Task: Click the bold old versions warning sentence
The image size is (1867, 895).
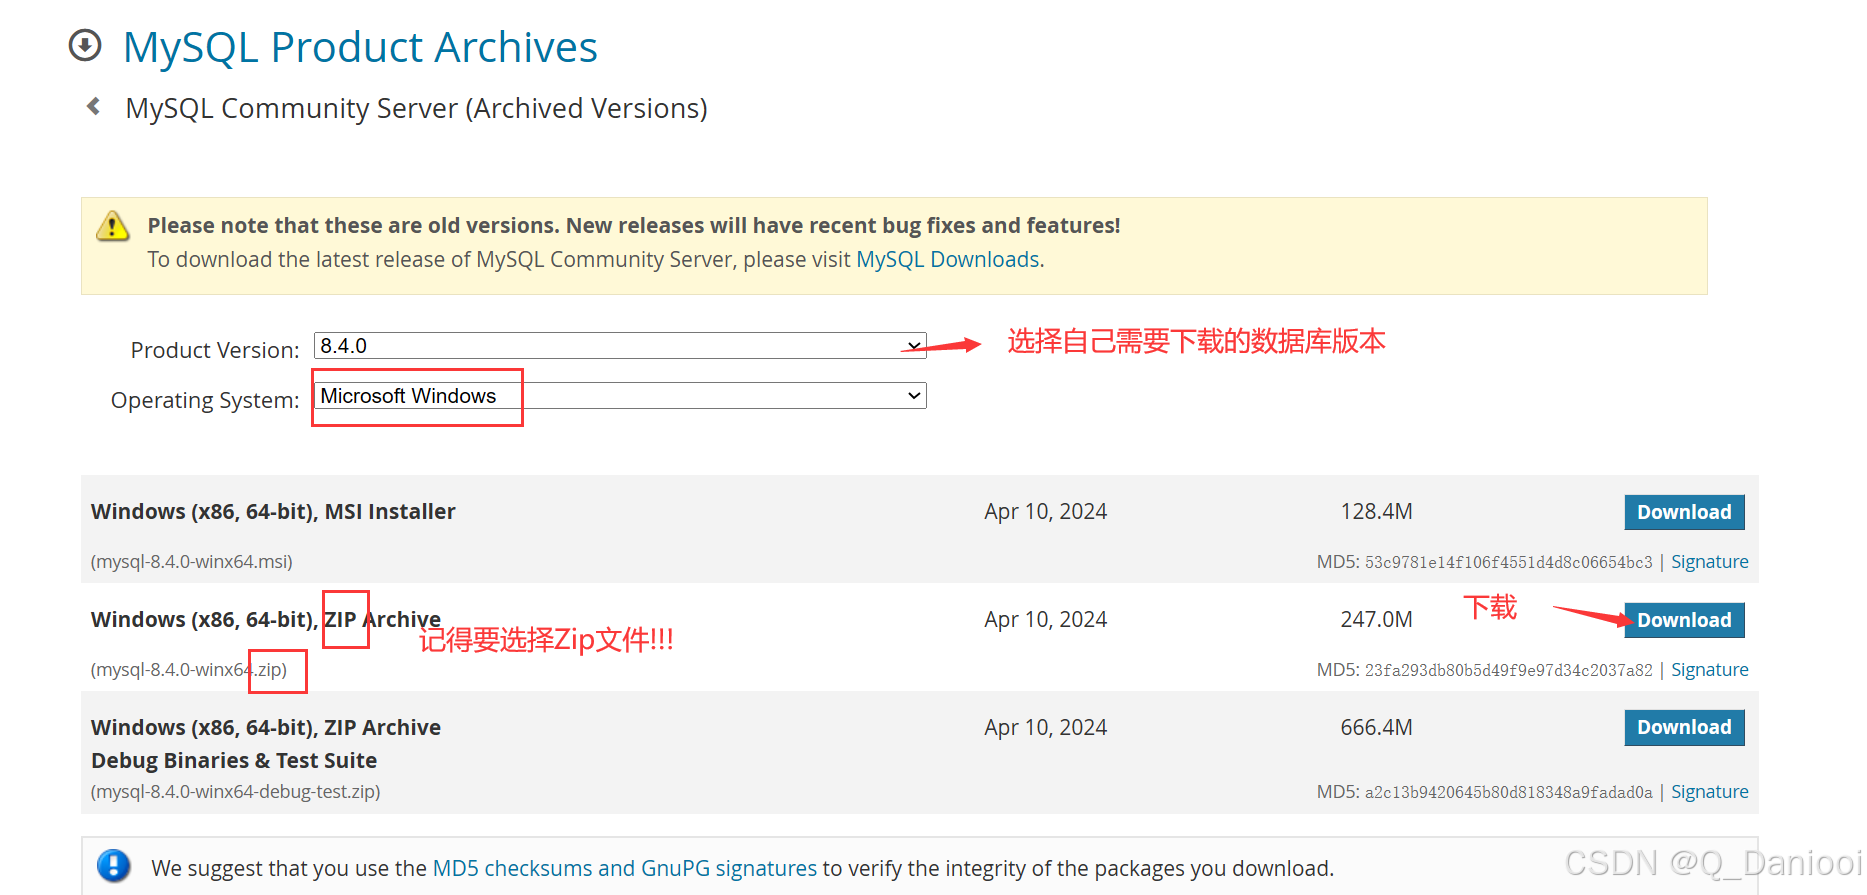Action: (x=634, y=226)
